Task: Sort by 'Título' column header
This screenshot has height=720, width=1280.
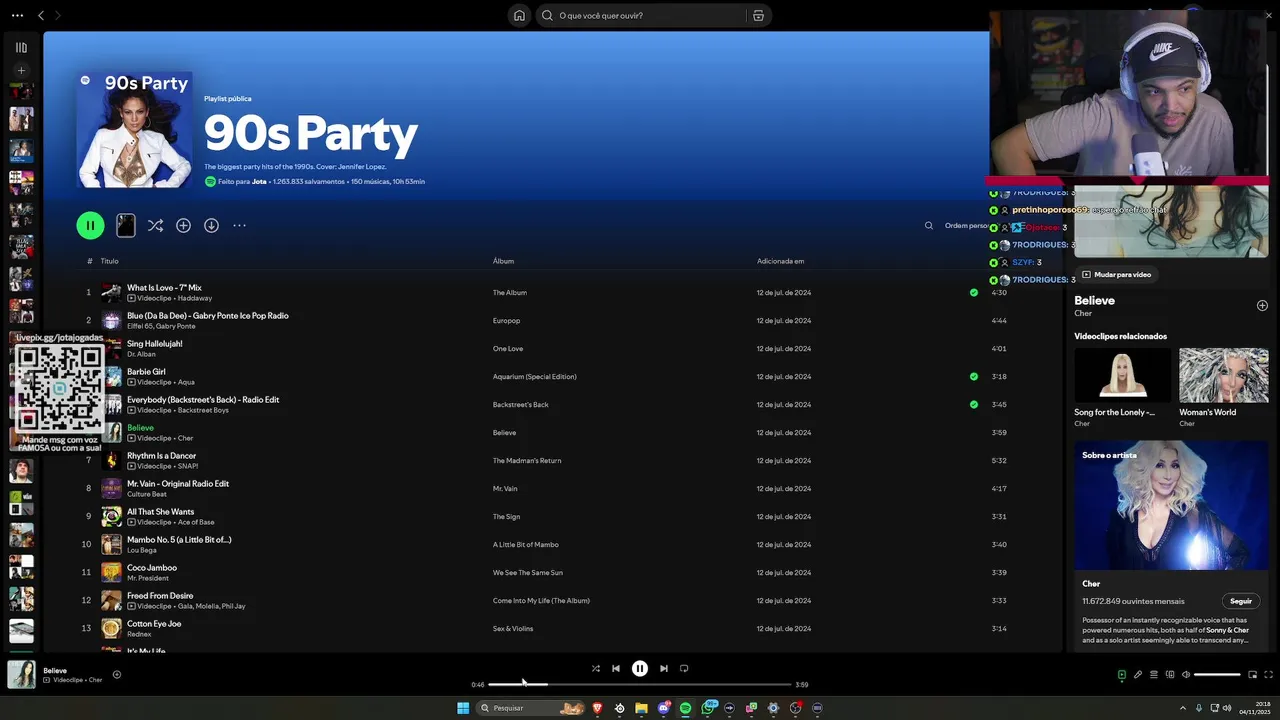Action: 109,261
